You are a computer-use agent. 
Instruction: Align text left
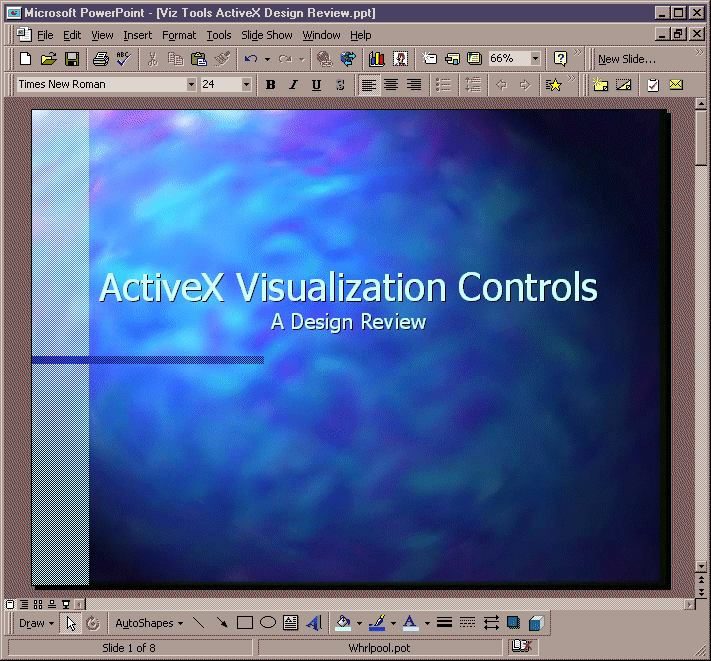[369, 84]
